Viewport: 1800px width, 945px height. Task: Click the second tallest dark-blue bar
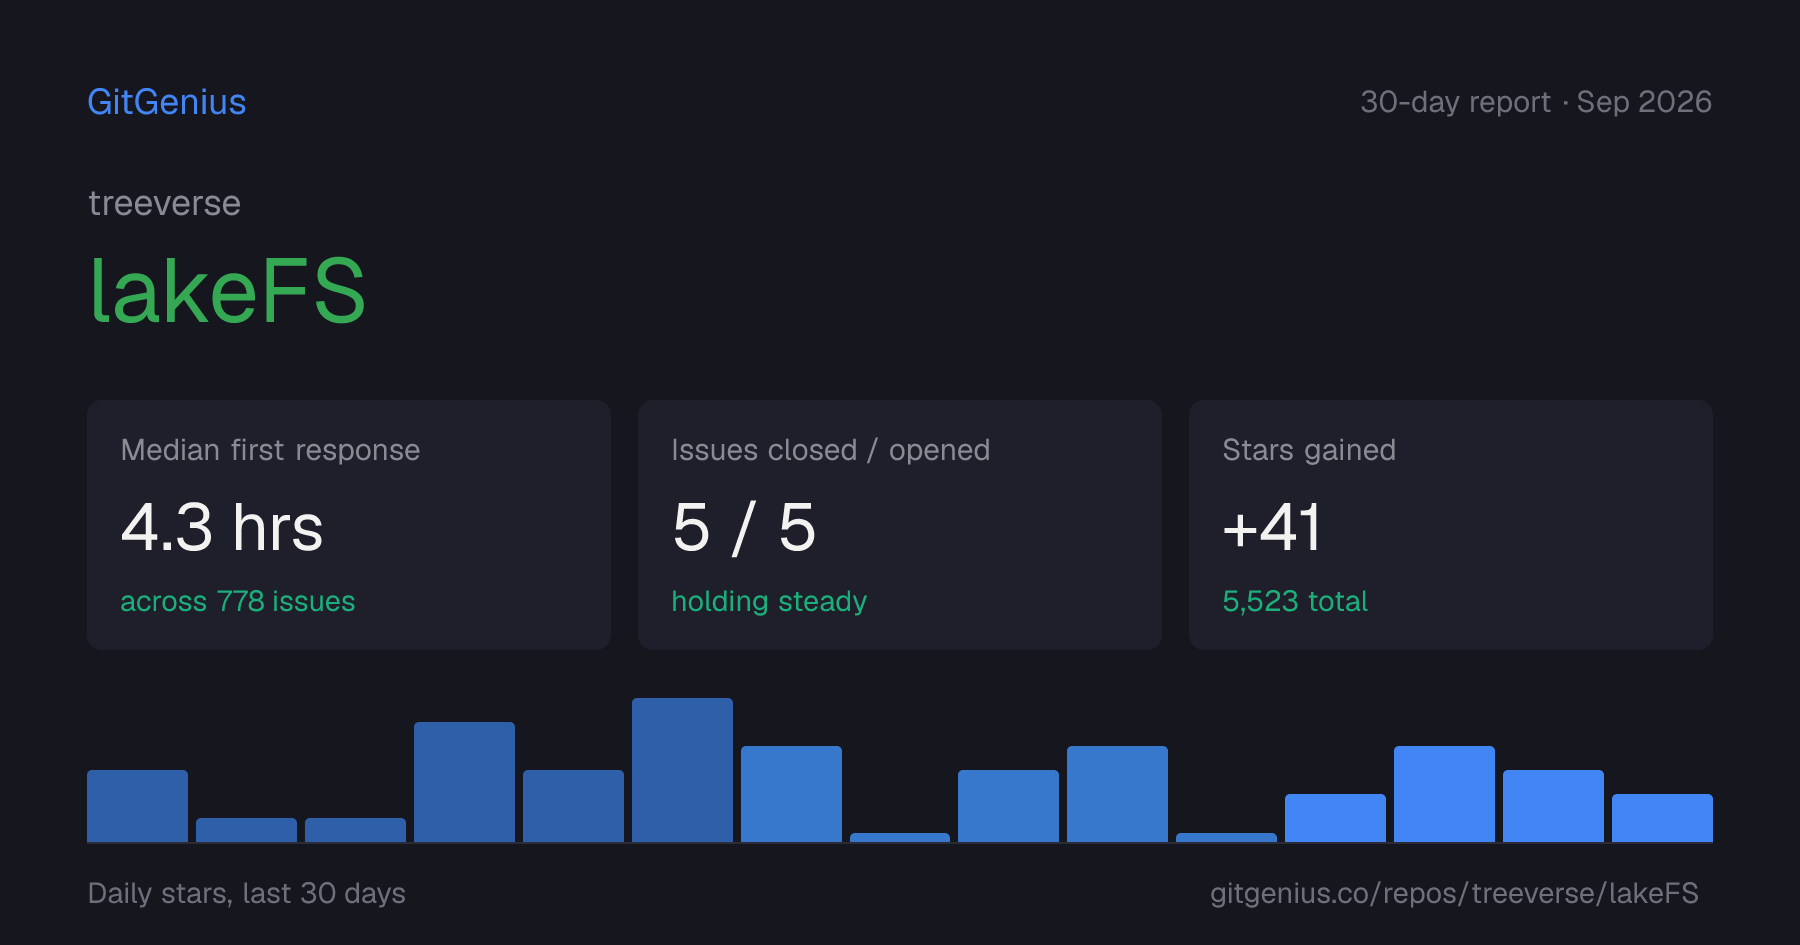point(464,782)
